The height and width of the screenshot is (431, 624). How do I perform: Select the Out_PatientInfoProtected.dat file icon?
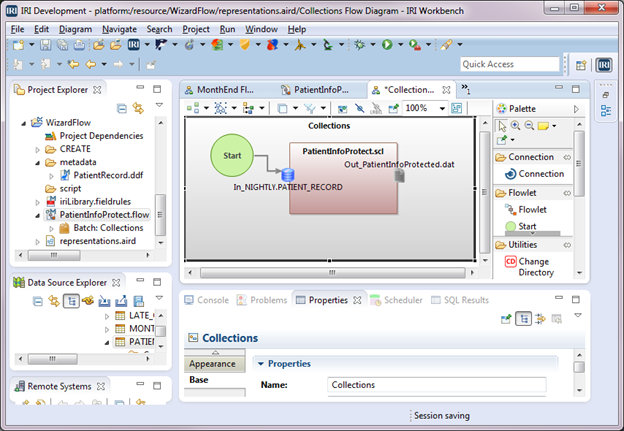pos(399,176)
